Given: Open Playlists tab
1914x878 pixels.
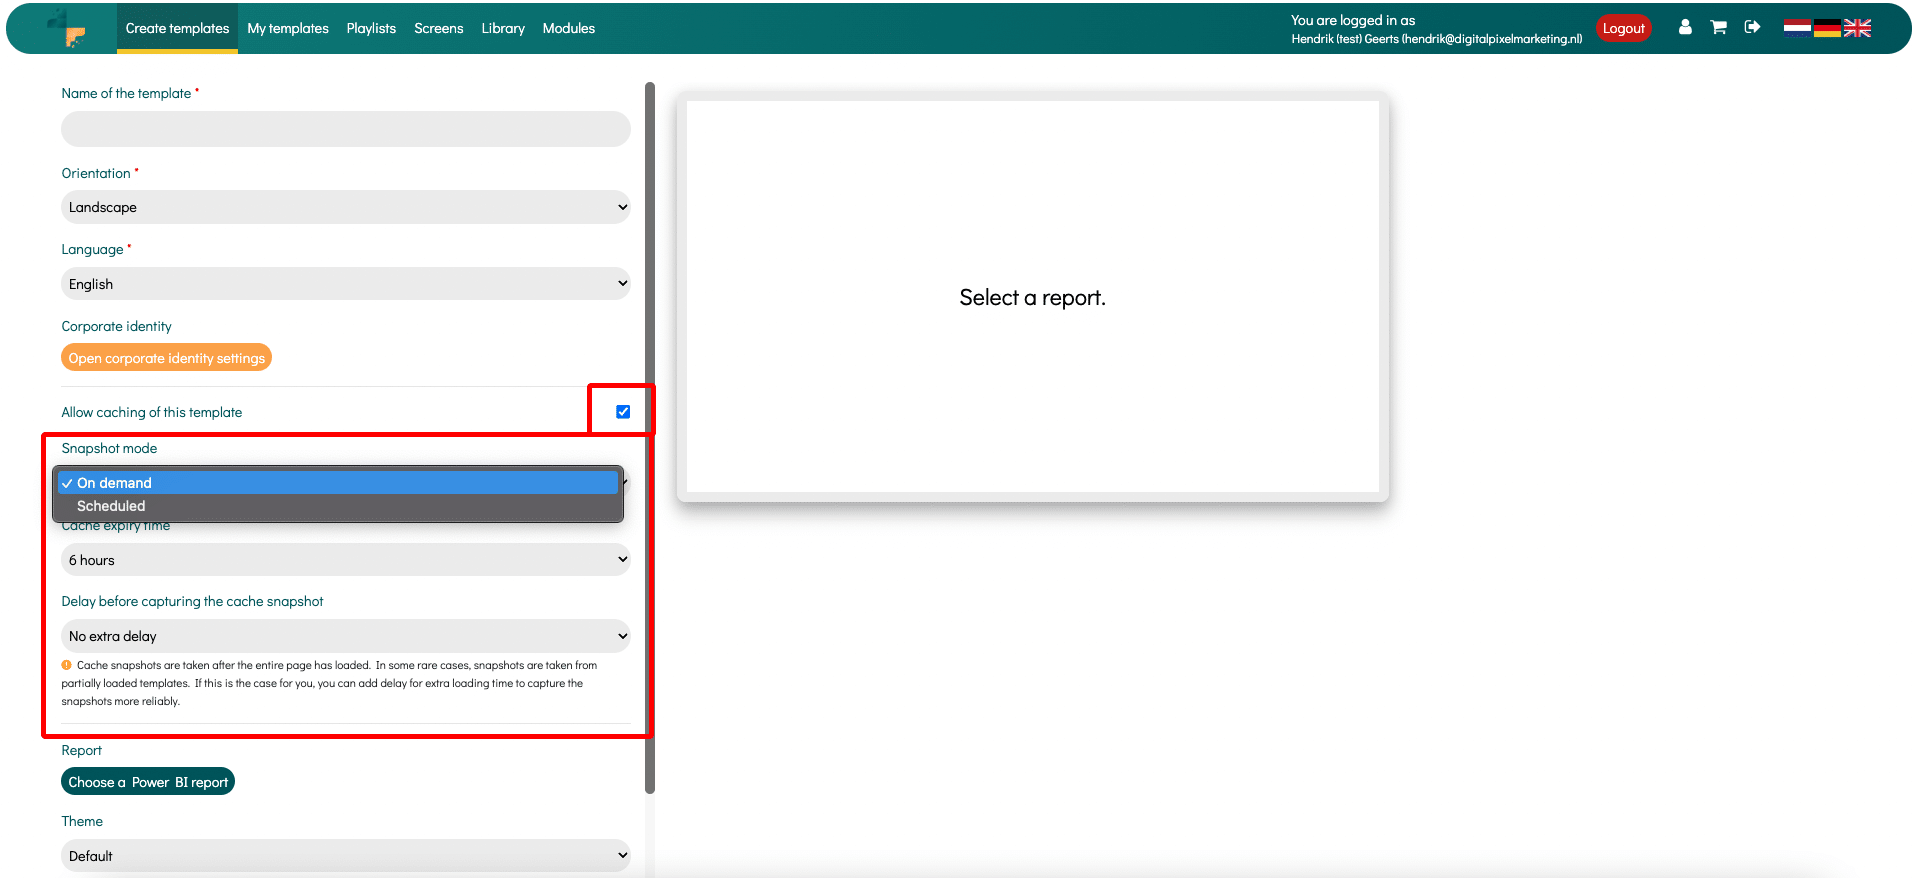Looking at the screenshot, I should (371, 28).
